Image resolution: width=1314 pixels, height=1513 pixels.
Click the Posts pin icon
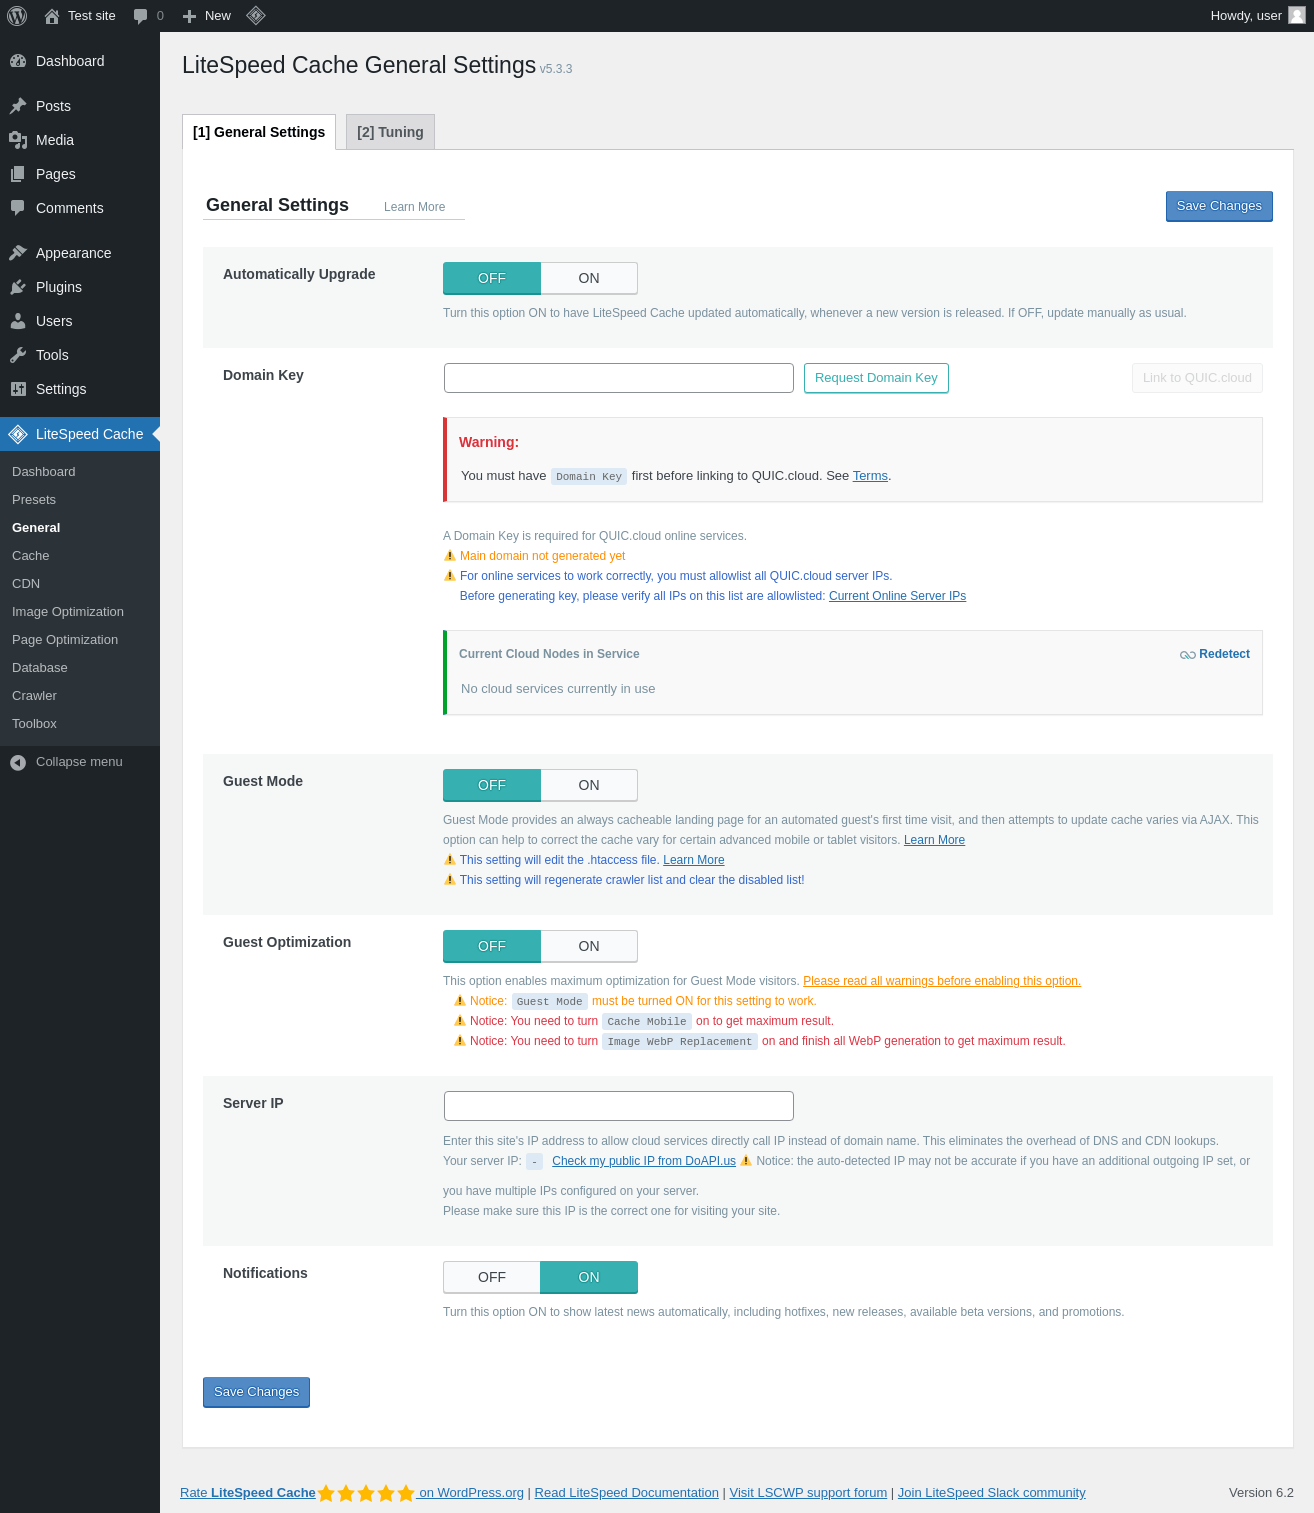coord(18,106)
